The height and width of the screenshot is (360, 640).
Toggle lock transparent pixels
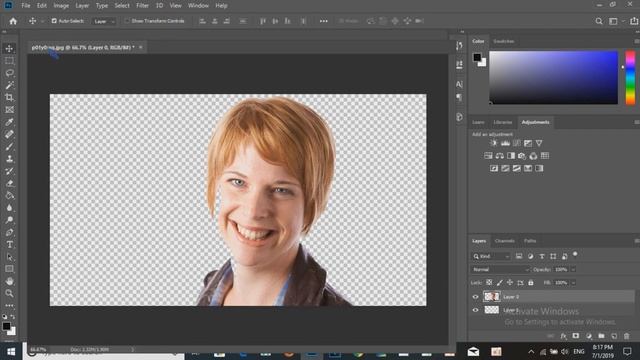[489, 282]
